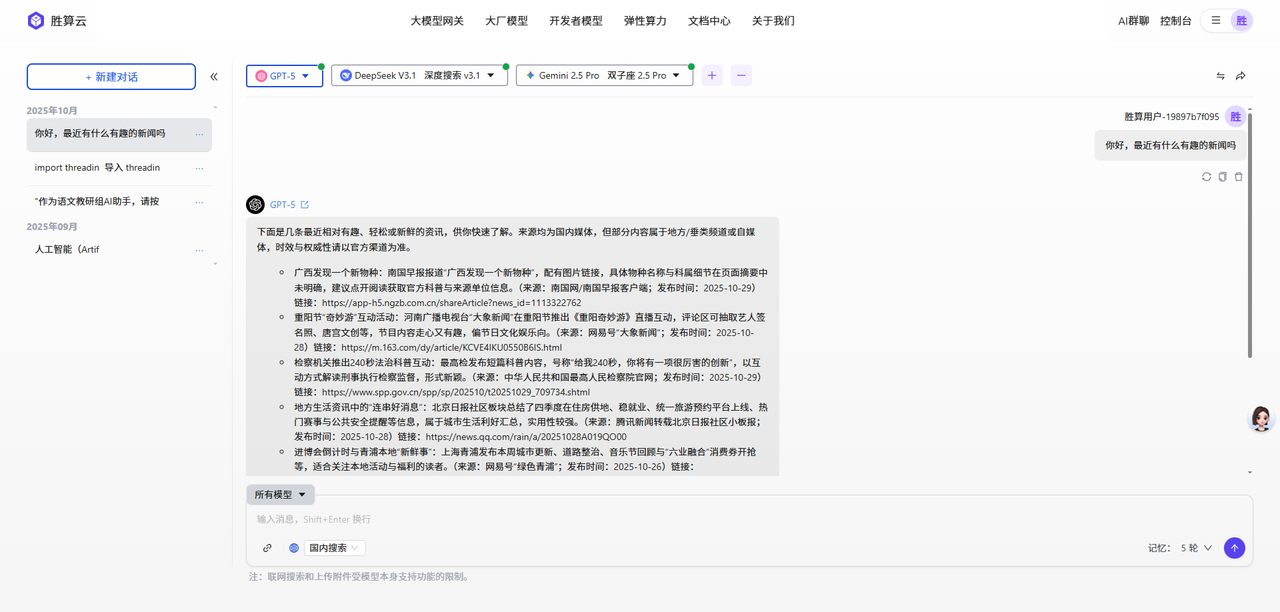
Task: Regenerate the user message via refresh icon
Action: 1207,177
